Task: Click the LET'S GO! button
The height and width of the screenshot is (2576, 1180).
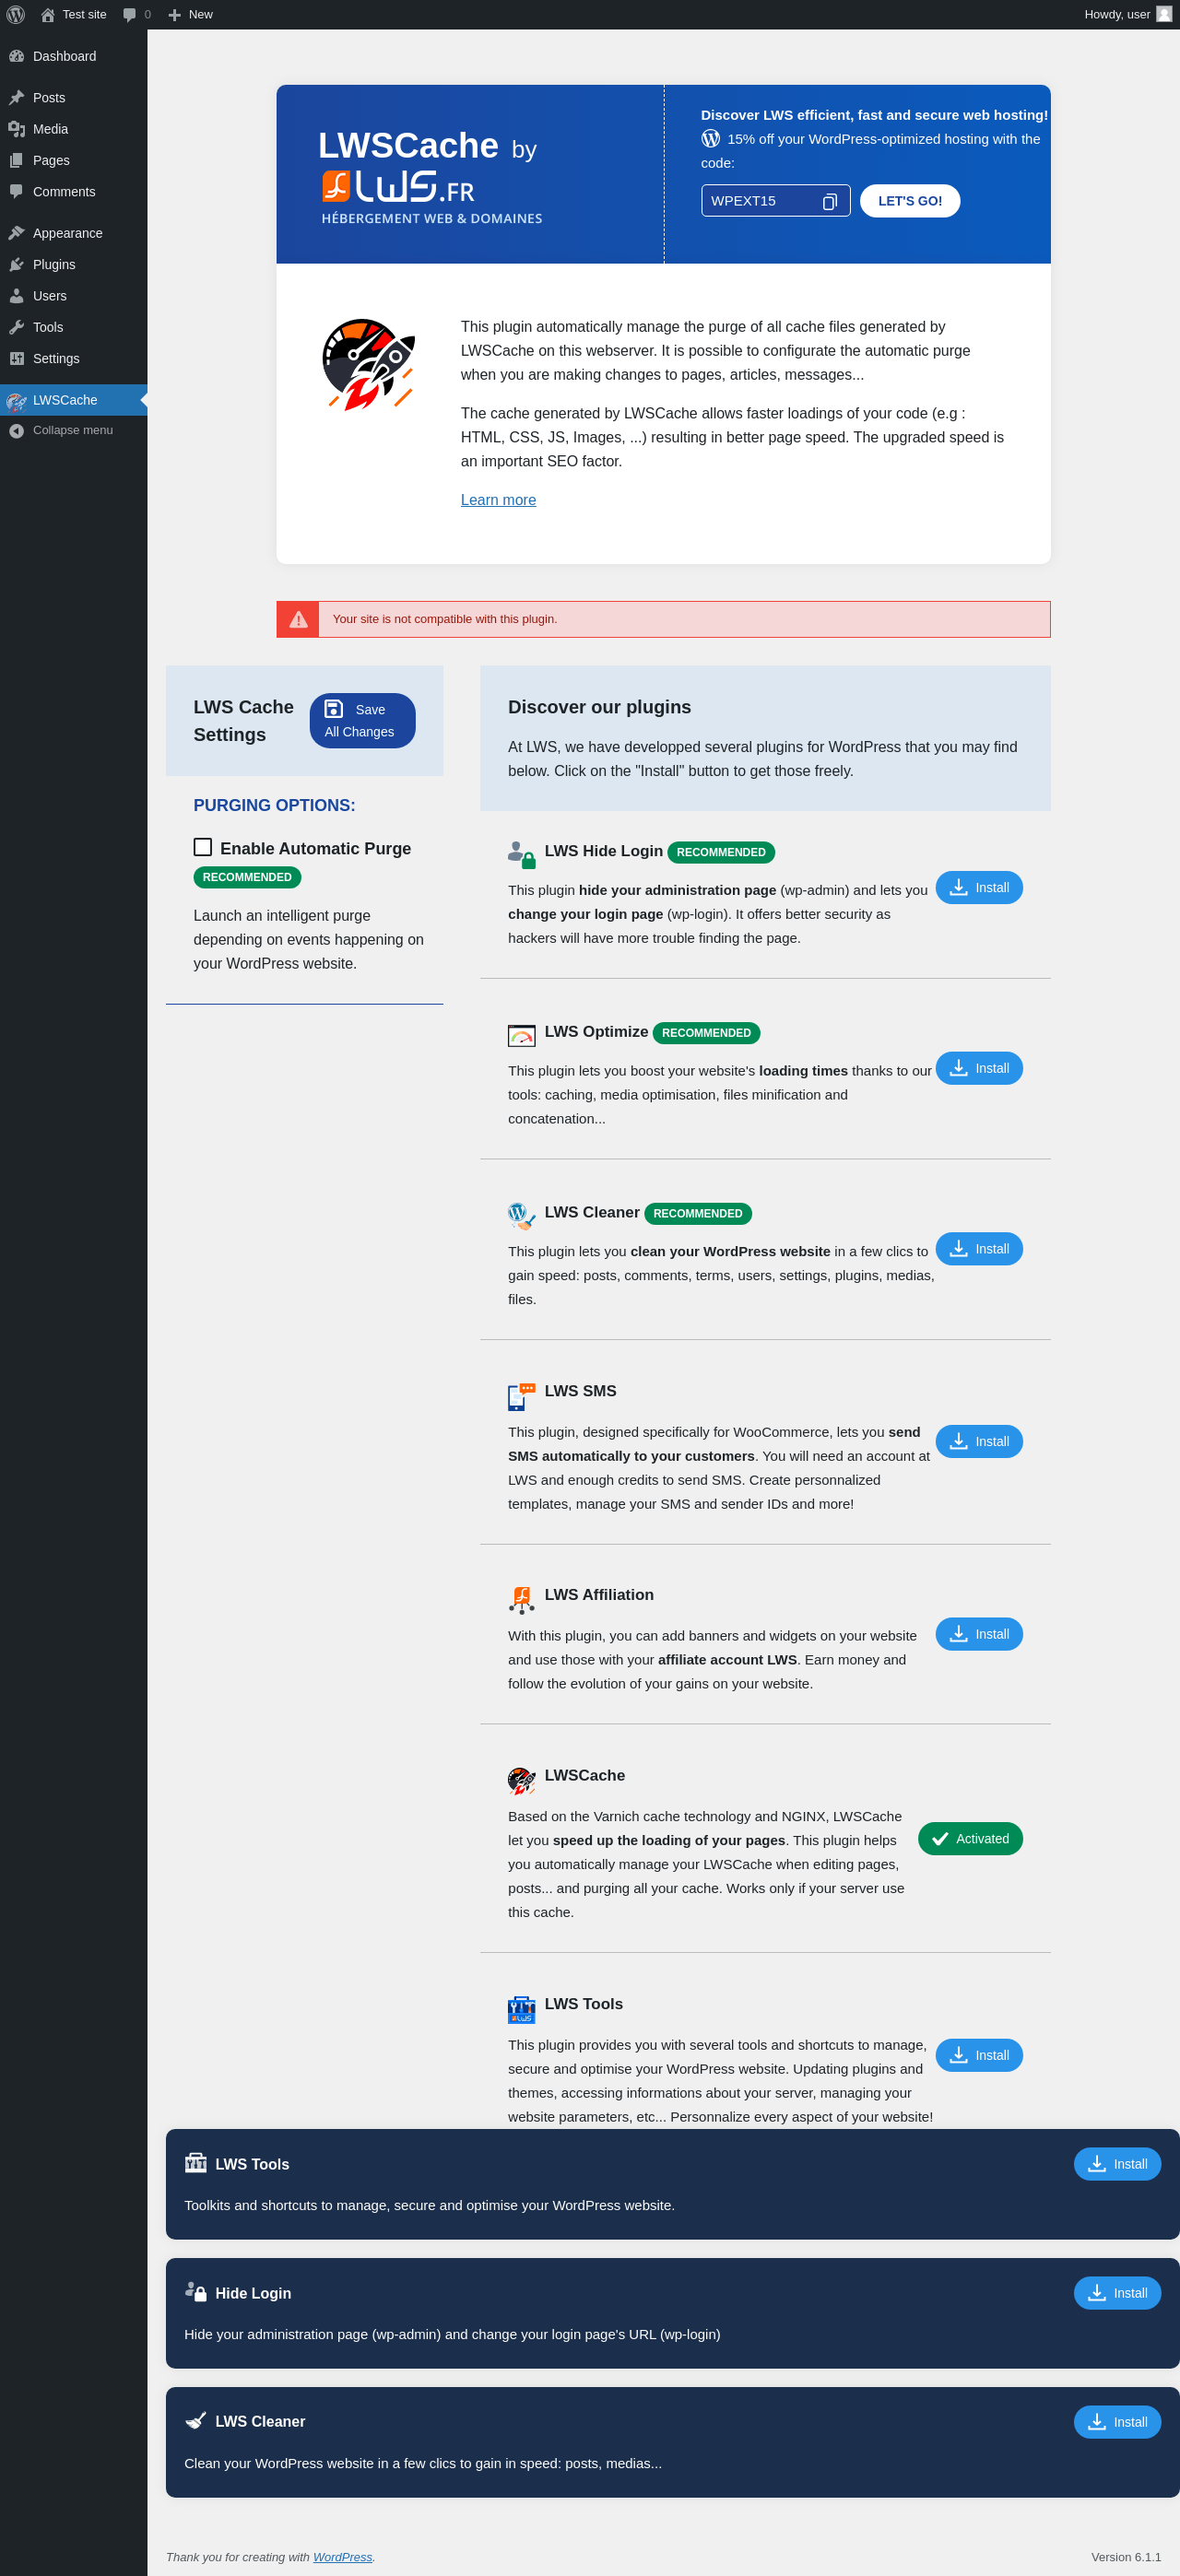Action: (909, 201)
